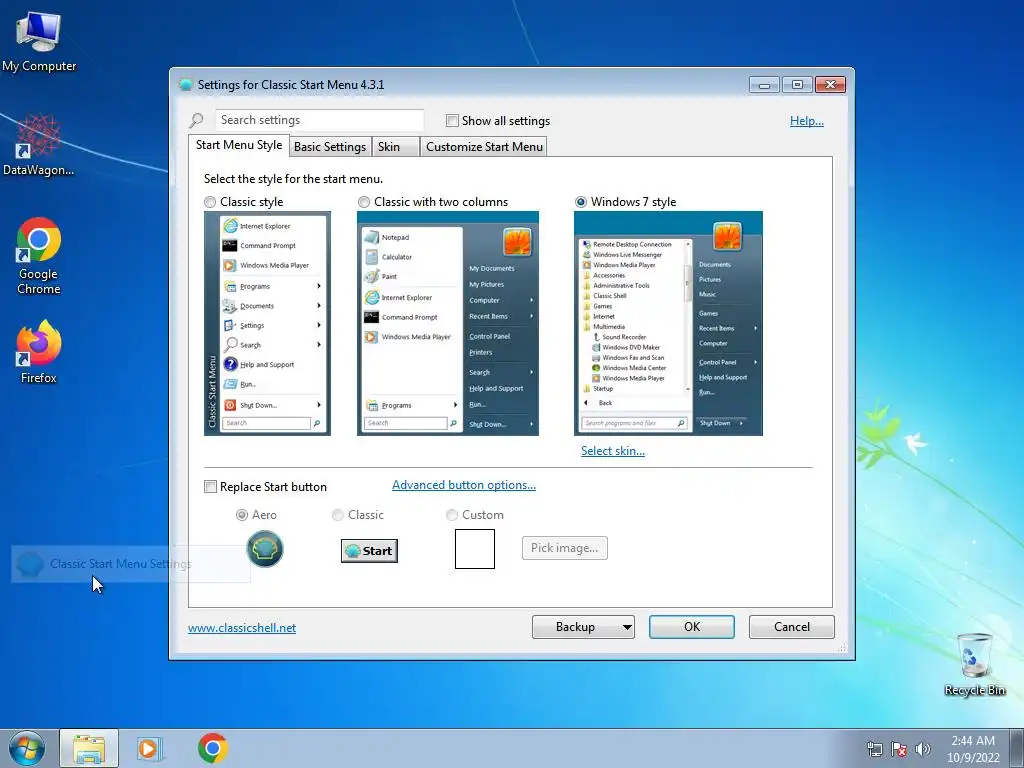Open the Backup dropdown arrow

pyautogui.click(x=626, y=628)
